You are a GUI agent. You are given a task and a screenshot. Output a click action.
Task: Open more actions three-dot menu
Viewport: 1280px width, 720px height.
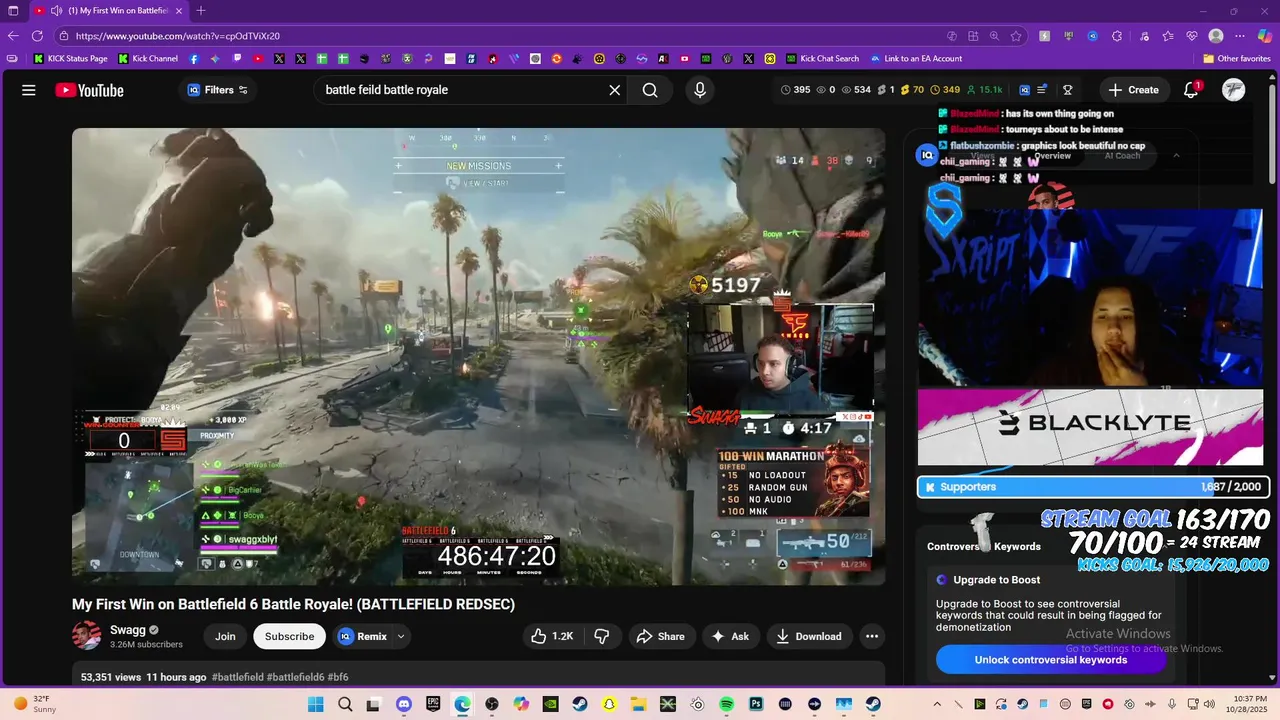click(x=872, y=636)
